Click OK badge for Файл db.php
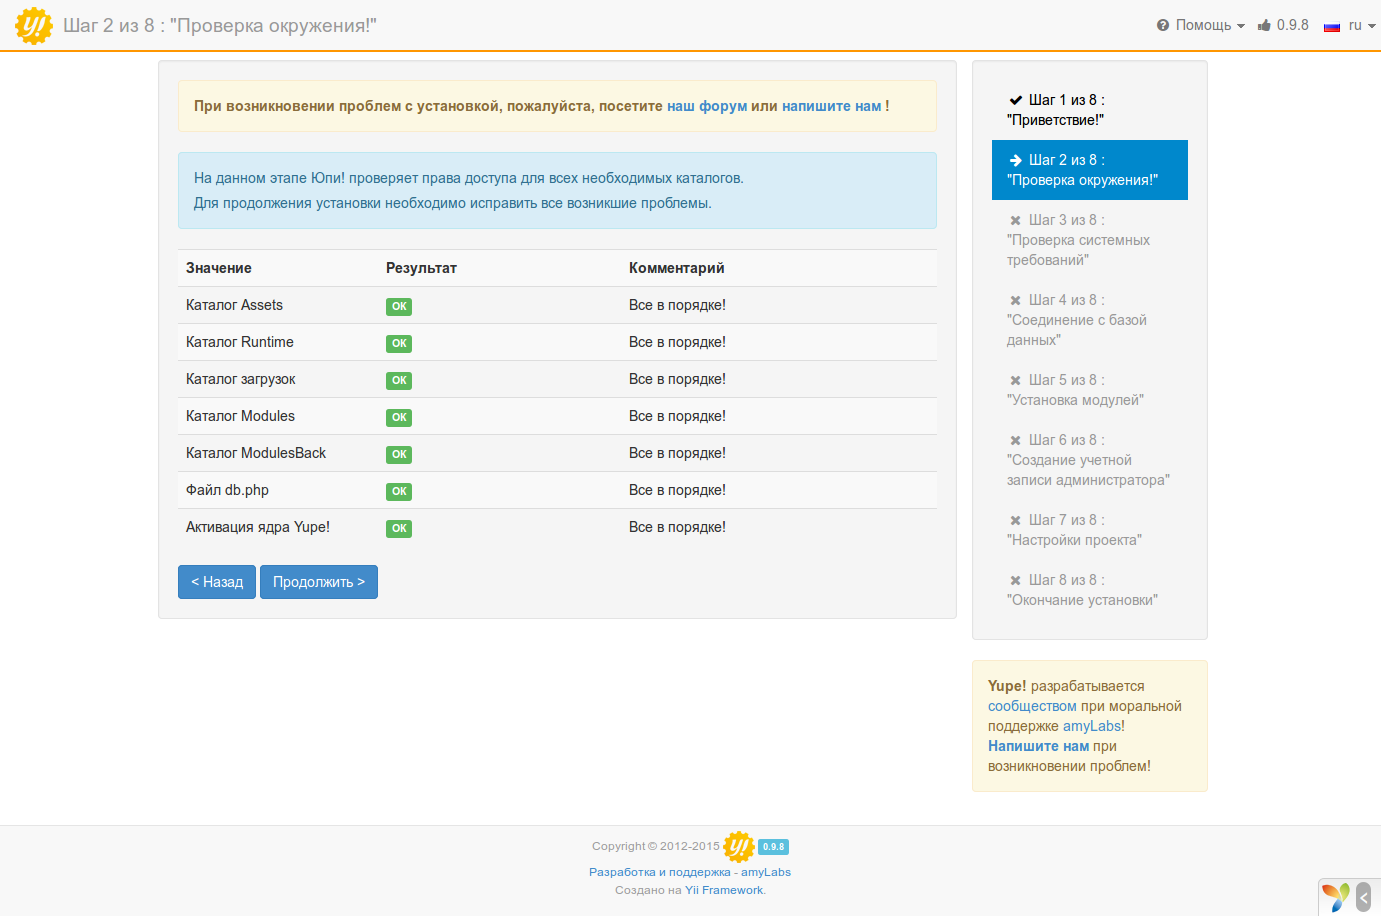This screenshot has width=1381, height=916. pos(399,492)
